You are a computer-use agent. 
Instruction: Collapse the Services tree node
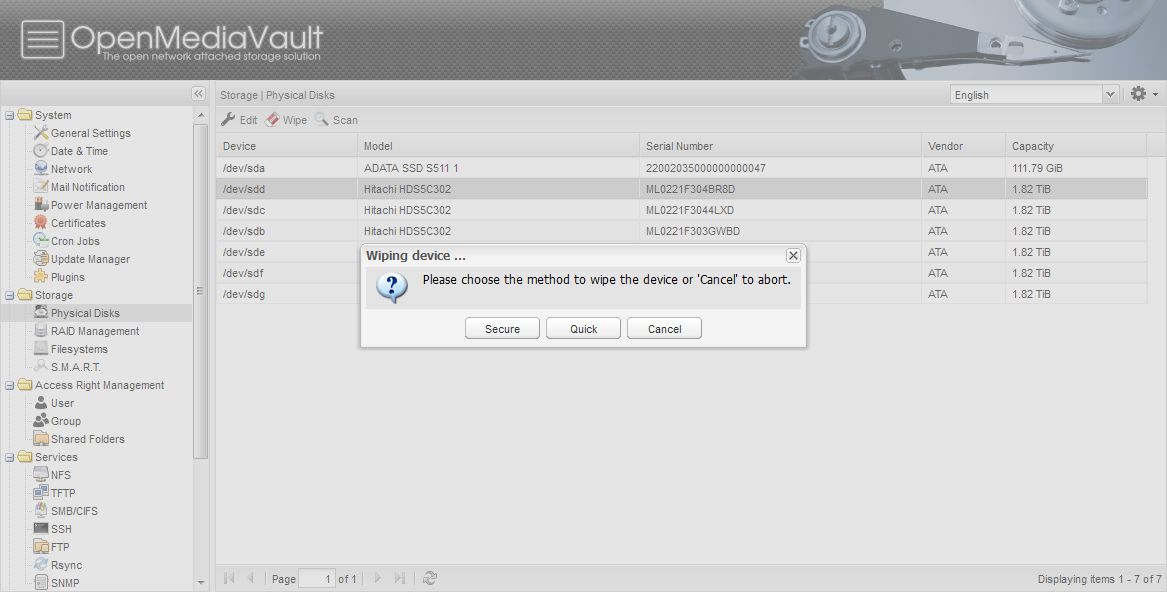tap(10, 457)
